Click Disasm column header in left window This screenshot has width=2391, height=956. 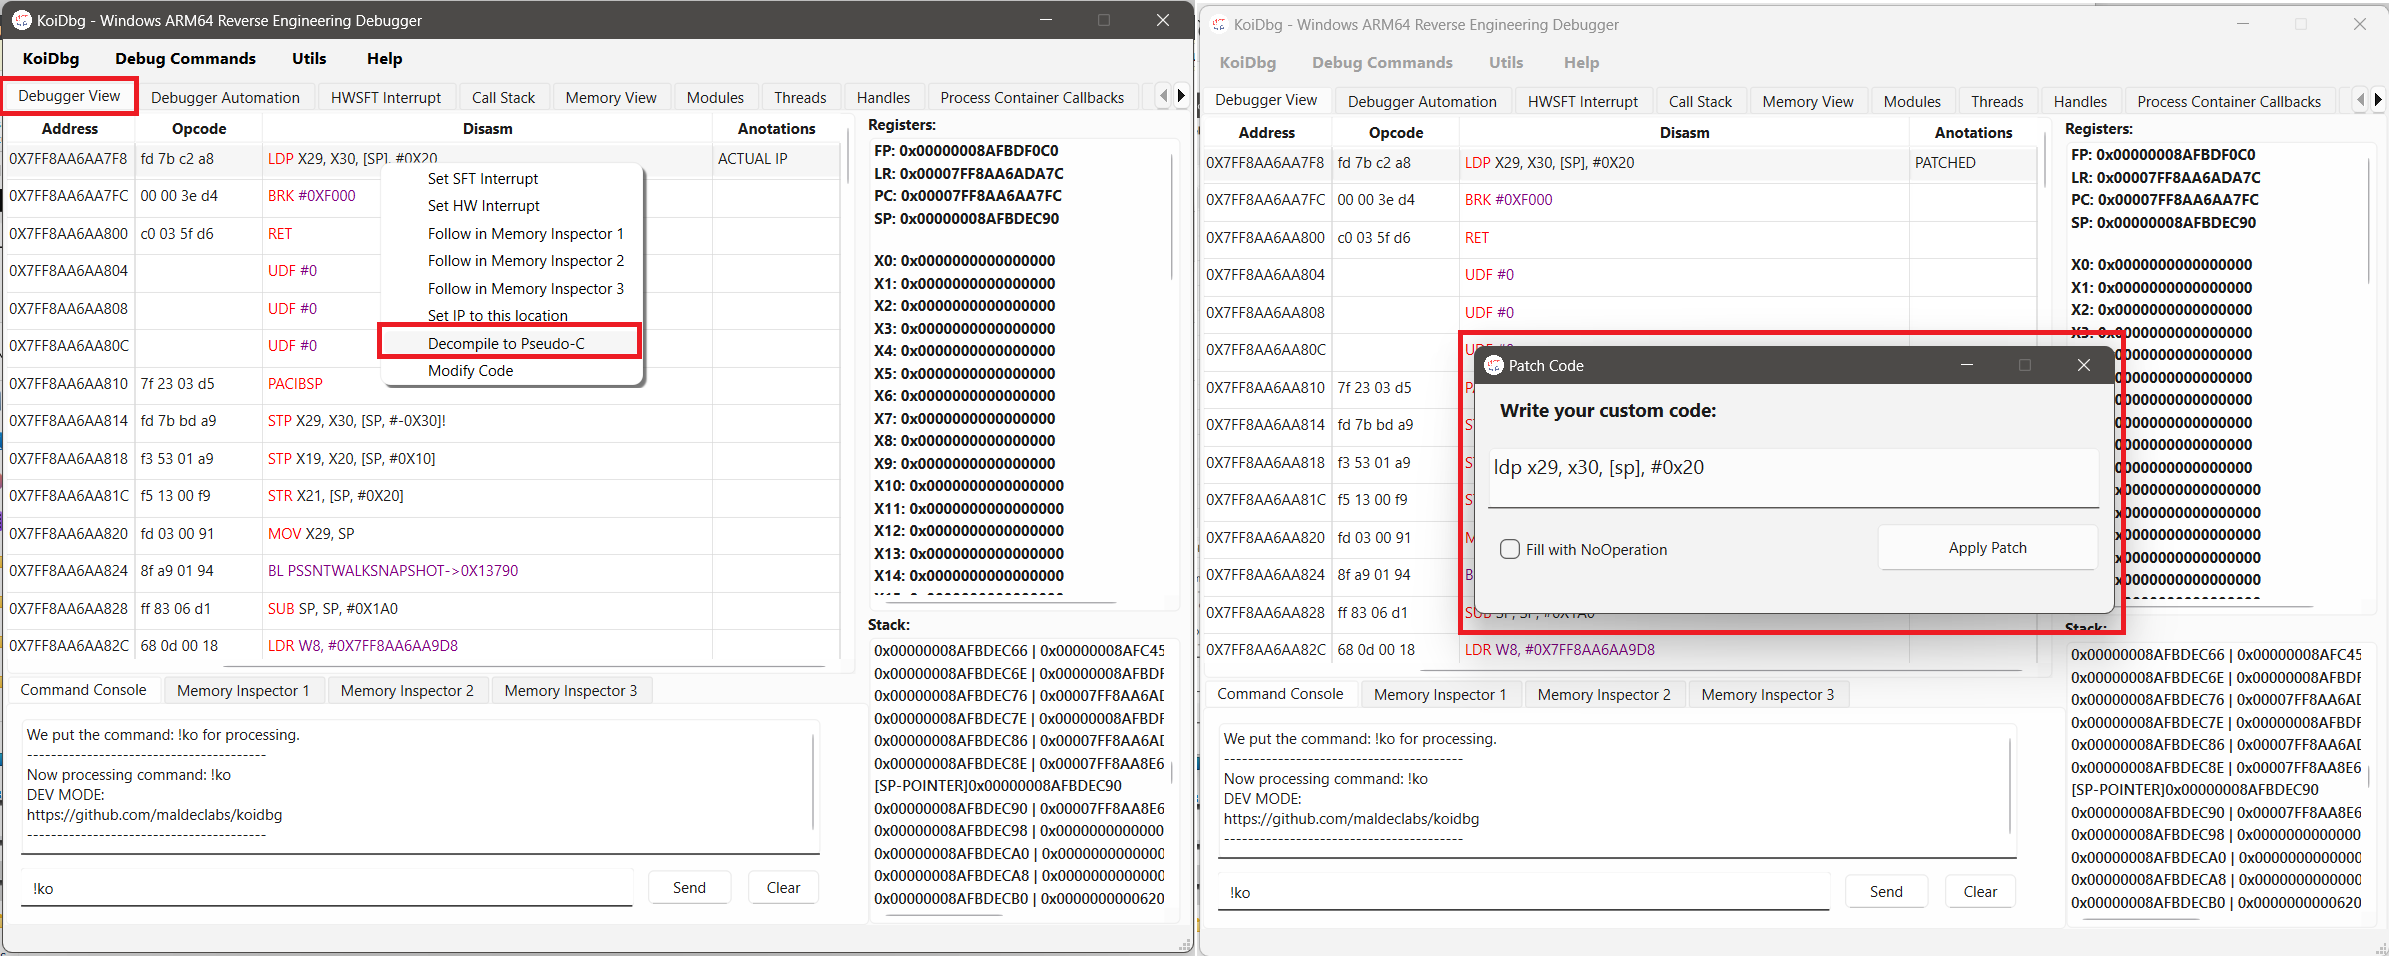pyautogui.click(x=487, y=128)
